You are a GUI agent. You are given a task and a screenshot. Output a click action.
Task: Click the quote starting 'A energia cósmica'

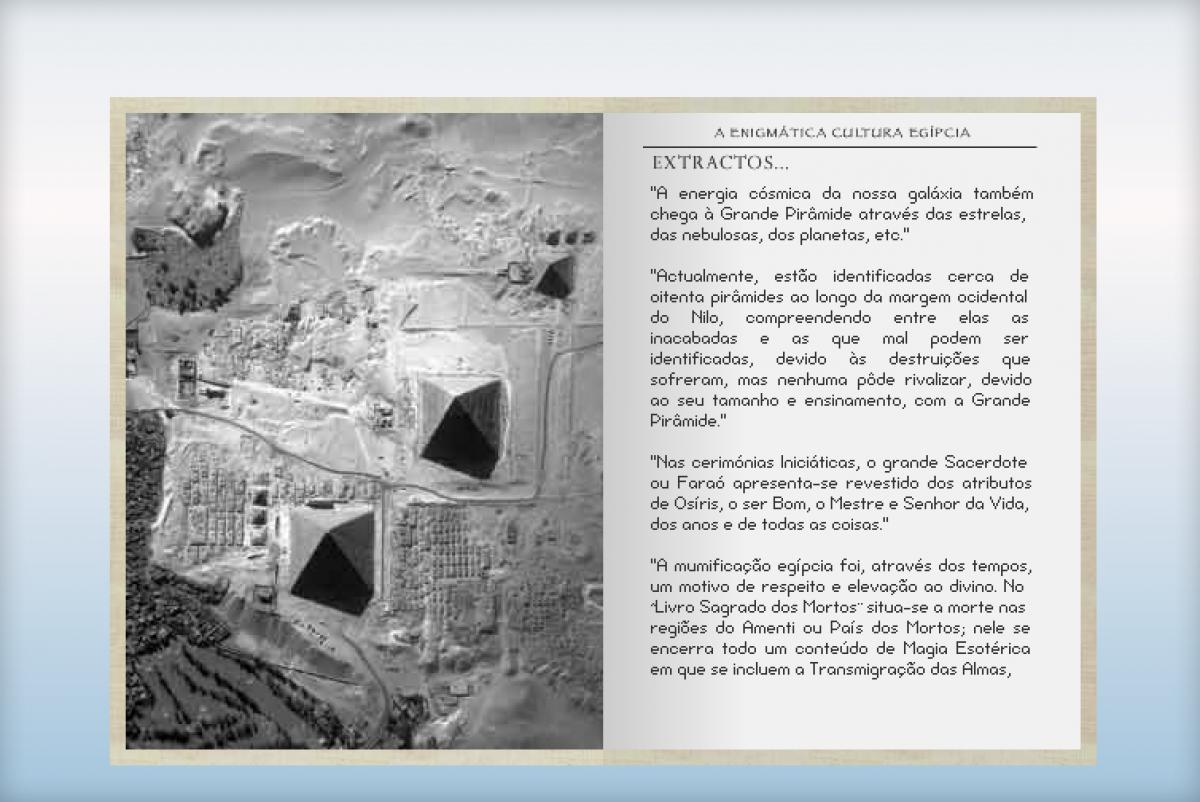click(x=840, y=214)
